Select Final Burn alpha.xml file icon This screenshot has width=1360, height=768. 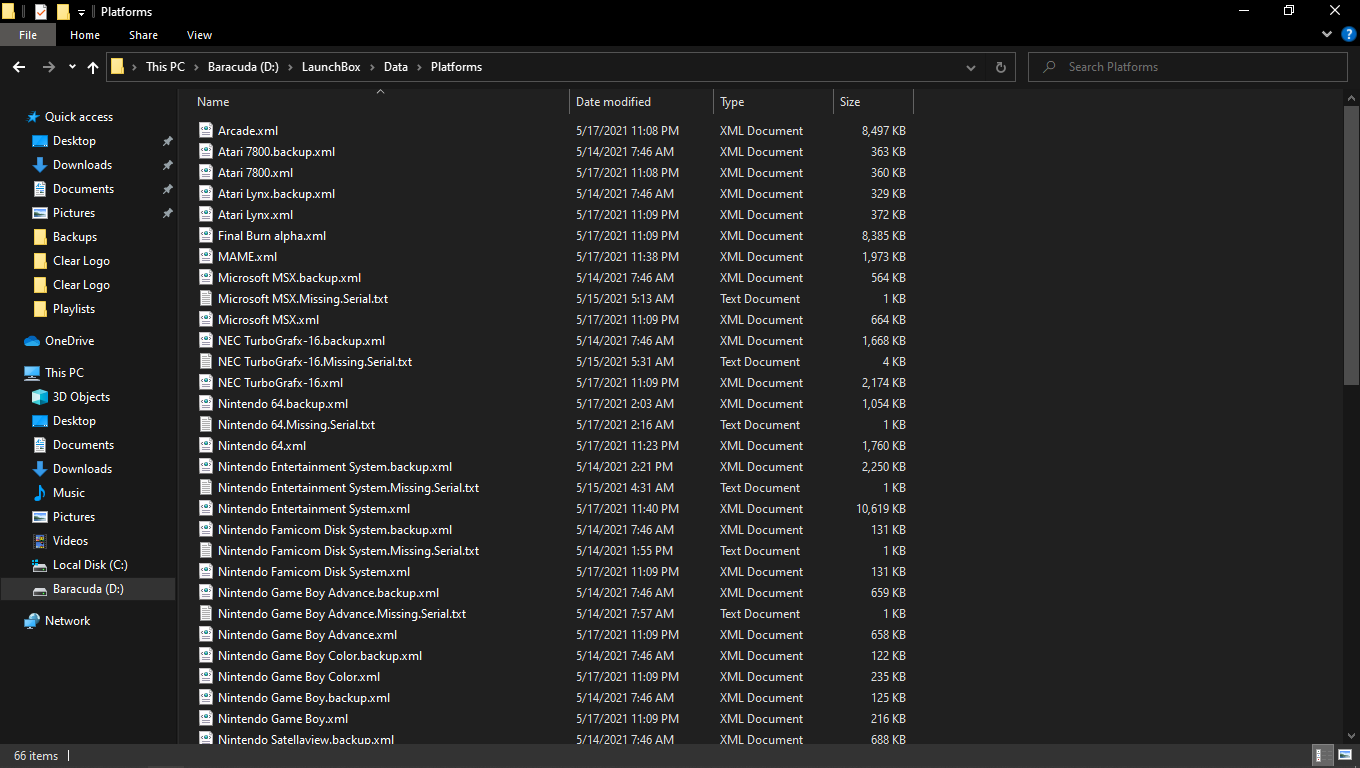206,236
